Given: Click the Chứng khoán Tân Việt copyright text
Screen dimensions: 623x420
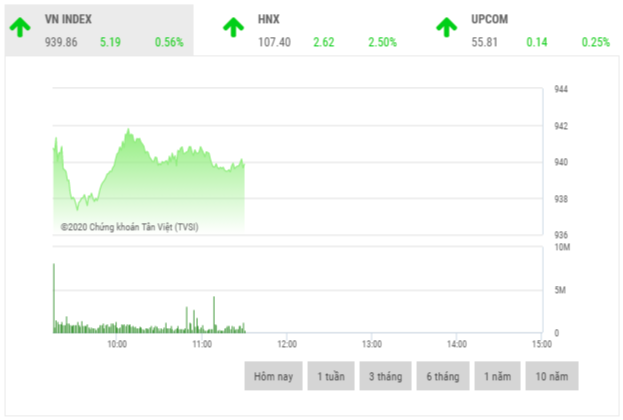Looking at the screenshot, I should click(129, 227).
